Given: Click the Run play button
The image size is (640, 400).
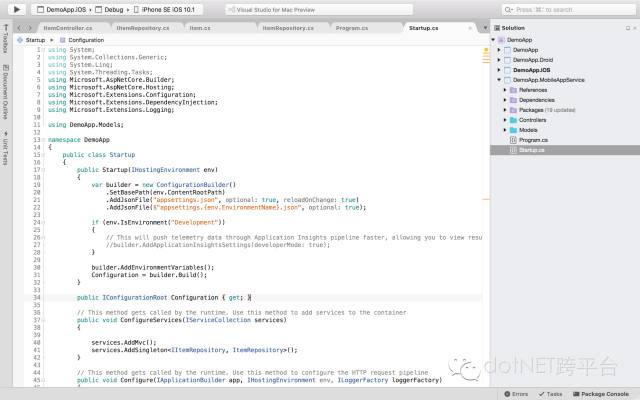Looking at the screenshot, I should pyautogui.click(x=17, y=9).
